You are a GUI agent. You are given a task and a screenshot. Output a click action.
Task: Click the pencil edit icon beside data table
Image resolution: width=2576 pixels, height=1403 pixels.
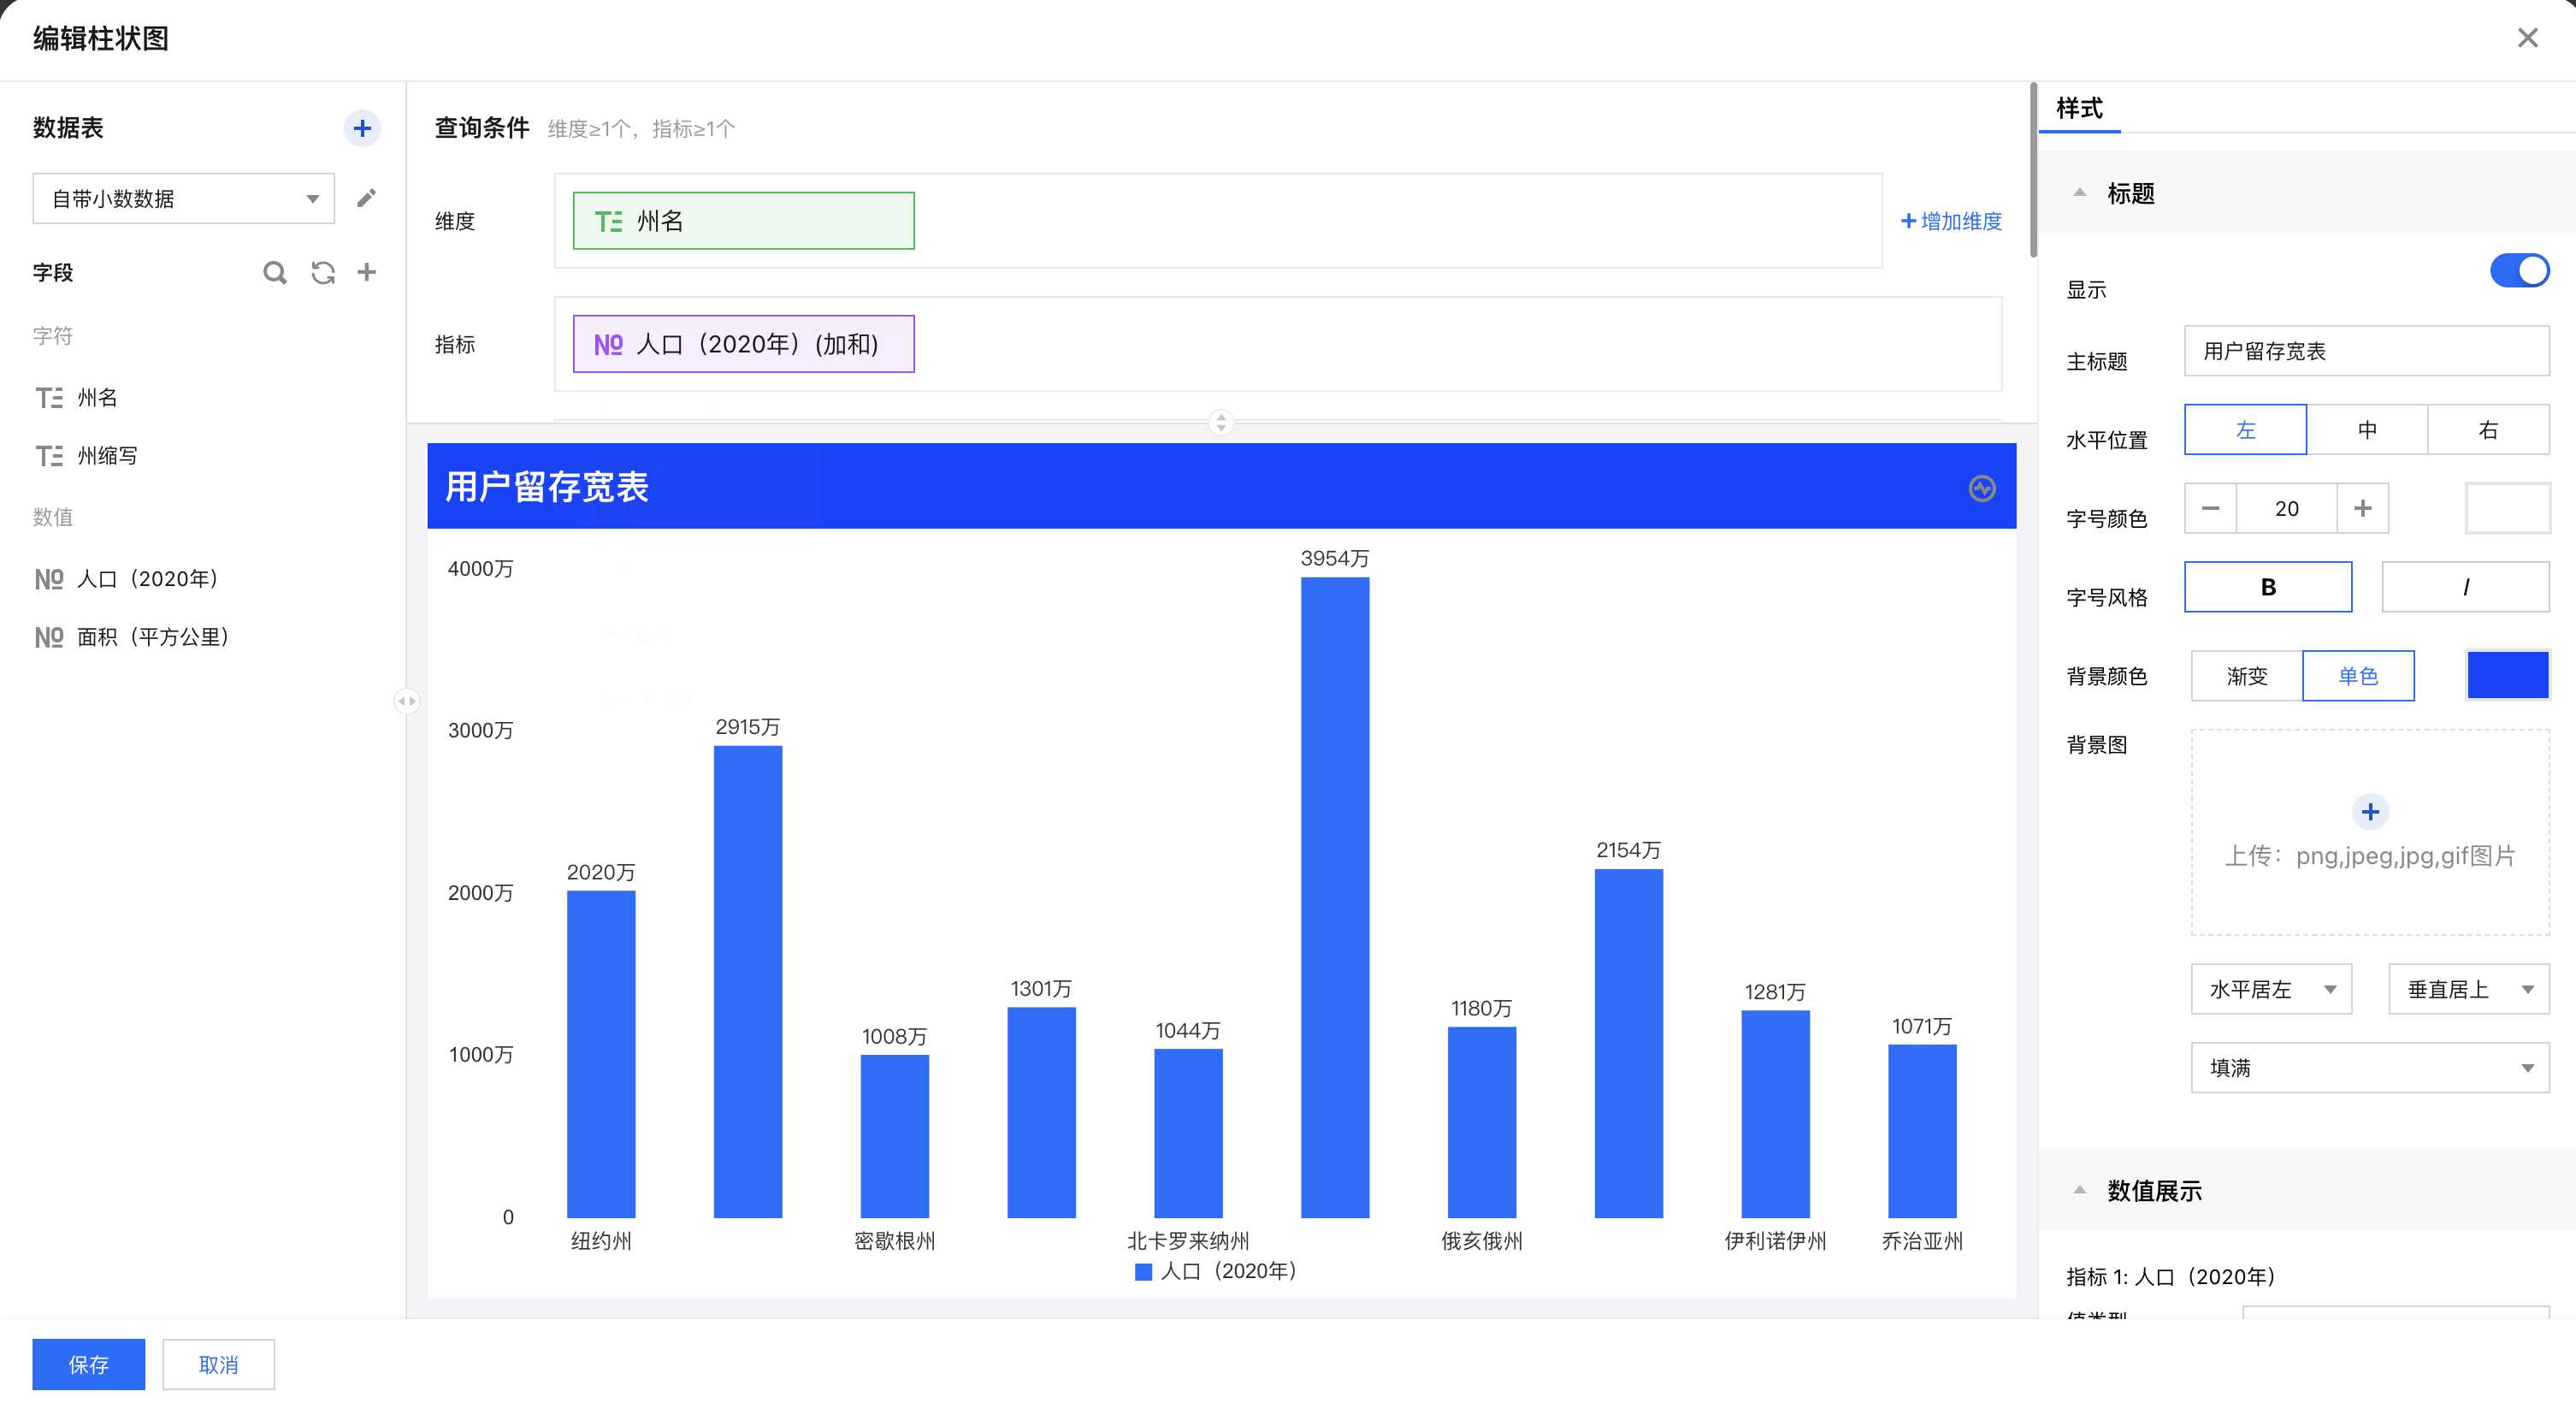pyautogui.click(x=366, y=198)
